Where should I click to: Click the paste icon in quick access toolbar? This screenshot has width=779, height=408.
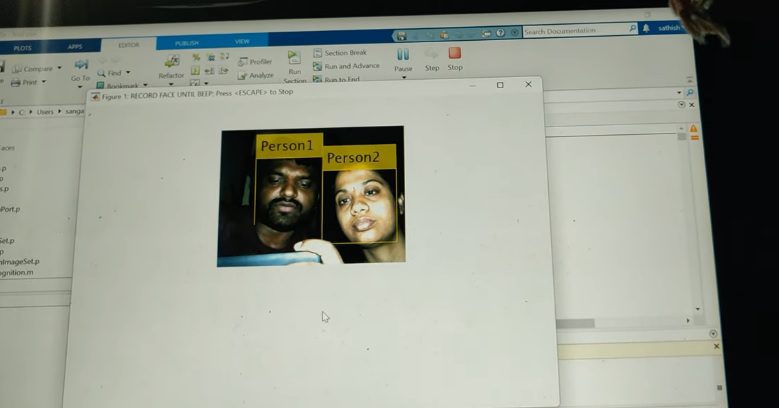pos(444,34)
